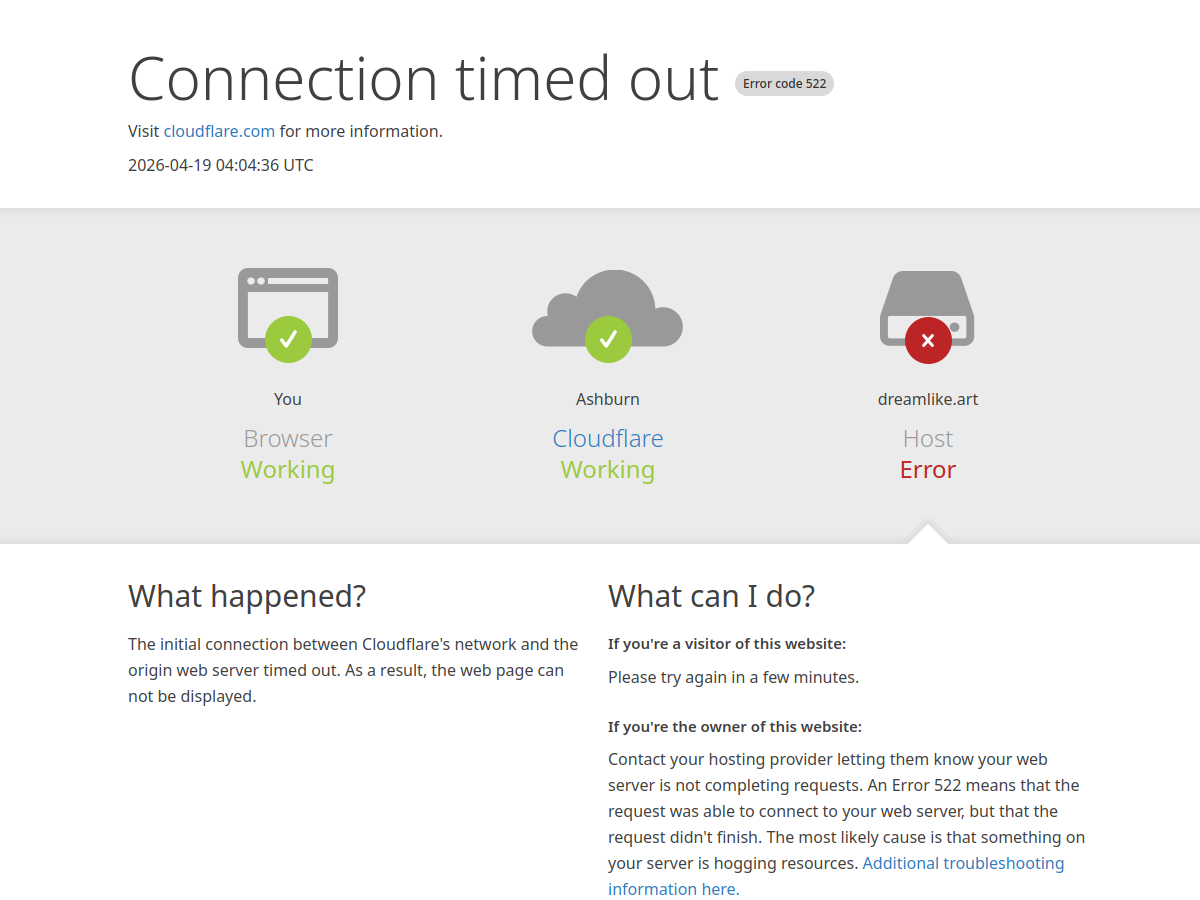The height and width of the screenshot is (900, 1200).
Task: Select the Error code 522 badge
Action: pos(784,83)
